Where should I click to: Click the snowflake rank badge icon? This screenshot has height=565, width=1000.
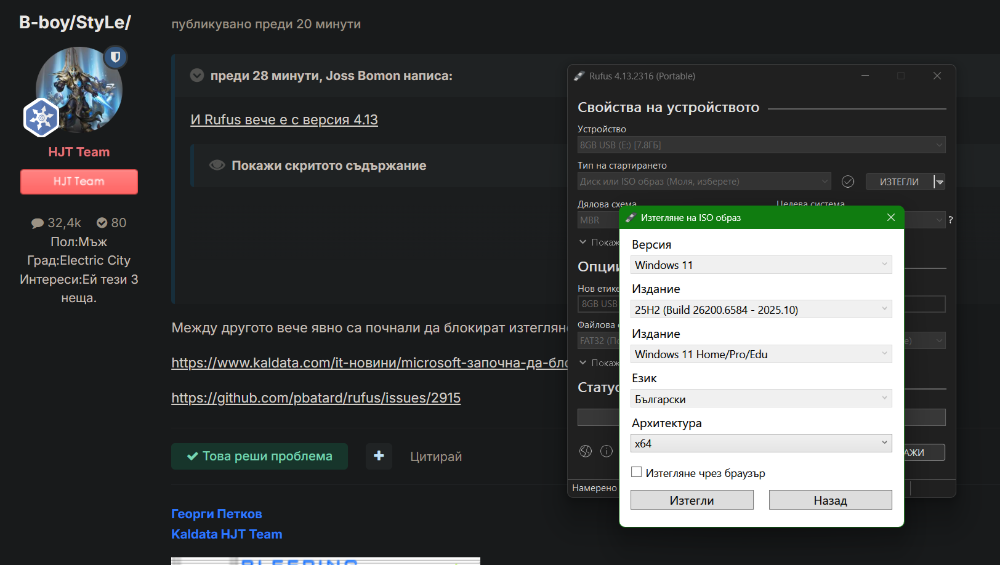pos(41,117)
